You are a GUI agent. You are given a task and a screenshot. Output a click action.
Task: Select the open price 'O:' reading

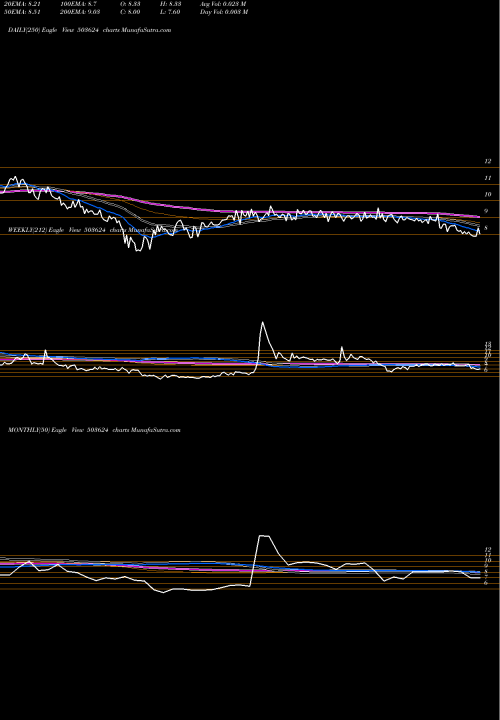[x=131, y=4]
